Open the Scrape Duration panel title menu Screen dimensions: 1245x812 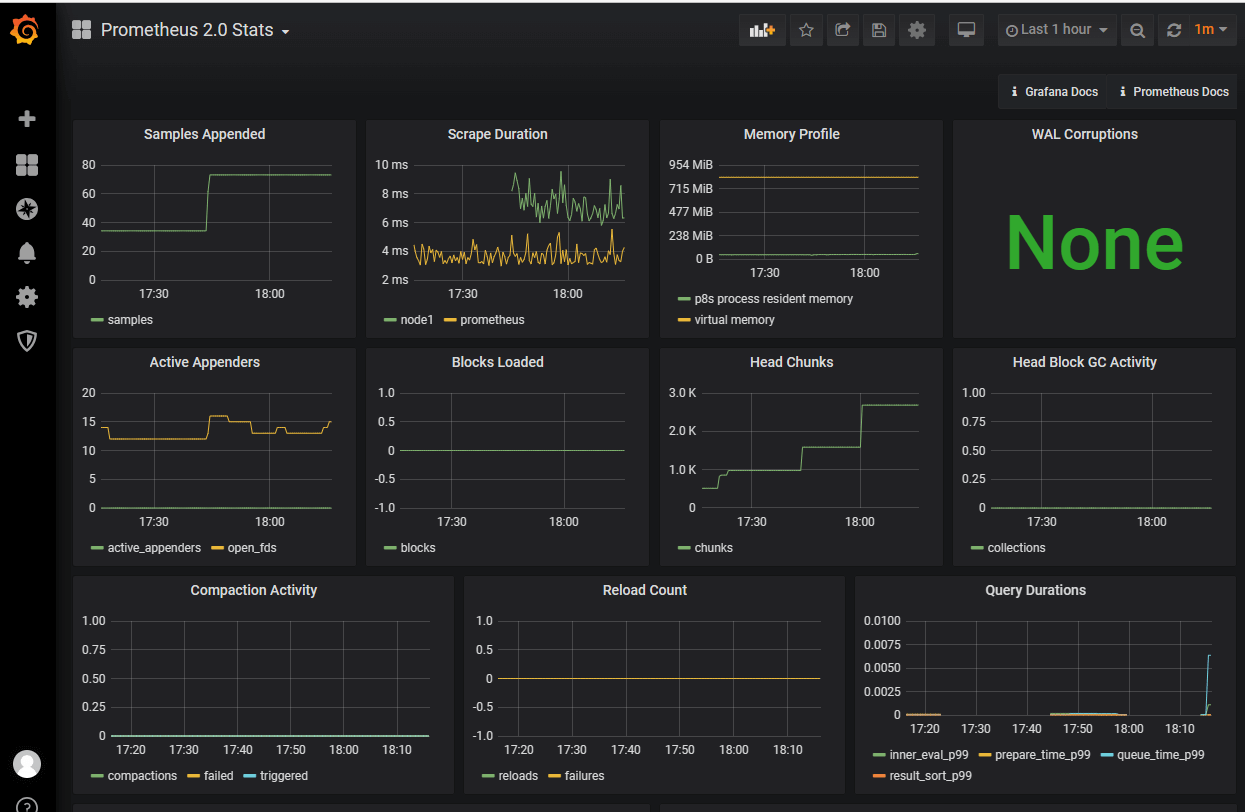(x=497, y=134)
